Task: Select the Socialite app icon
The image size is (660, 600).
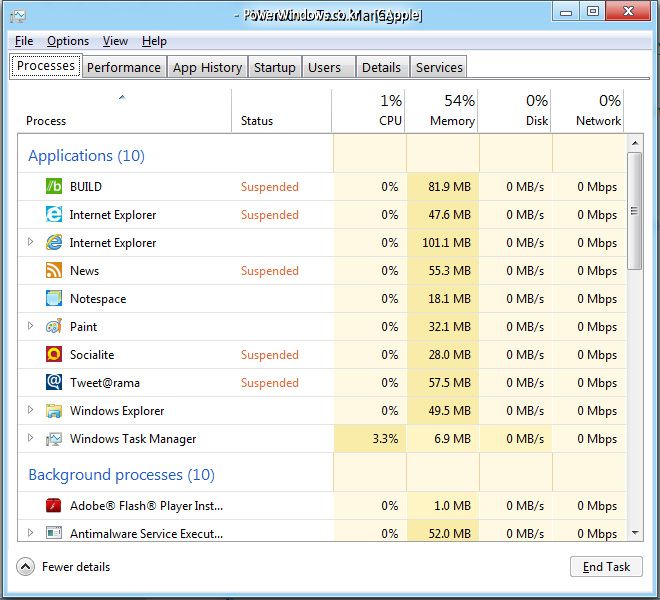Action: pos(54,355)
